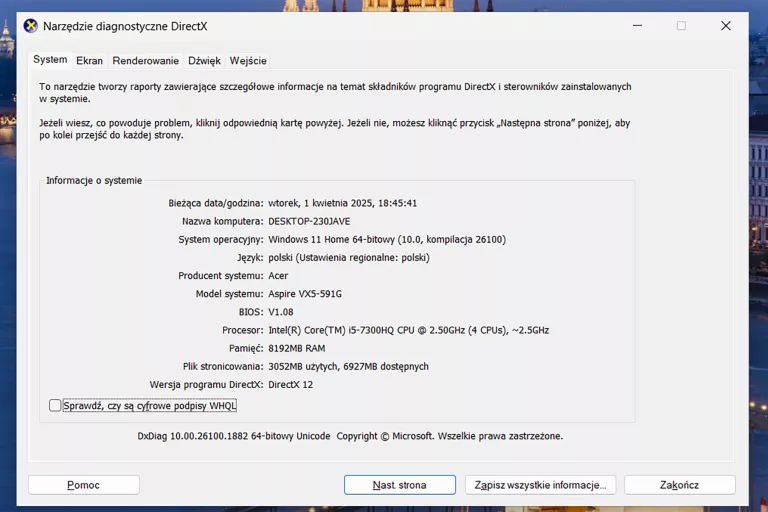Enable the WHQL digital signatures checkbox
The image size is (768, 512).
(x=55, y=405)
